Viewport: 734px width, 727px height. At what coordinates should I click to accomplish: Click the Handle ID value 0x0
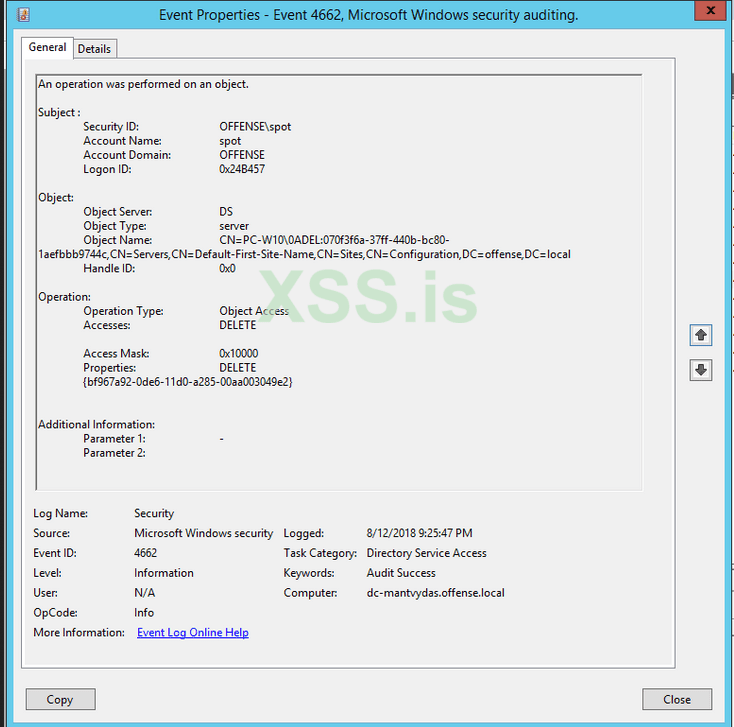point(228,269)
